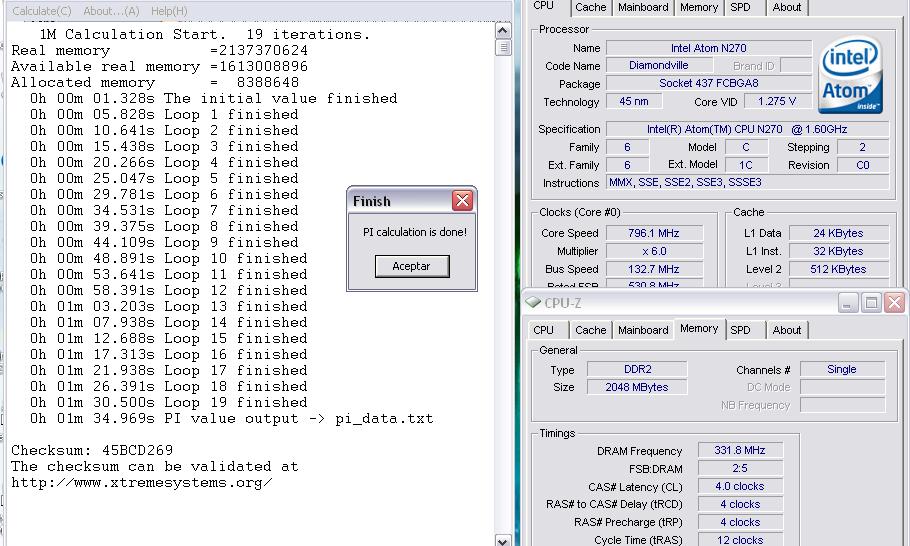Open the Calculate(C) menu in Super PI
The width and height of the screenshot is (910, 546).
point(42,11)
